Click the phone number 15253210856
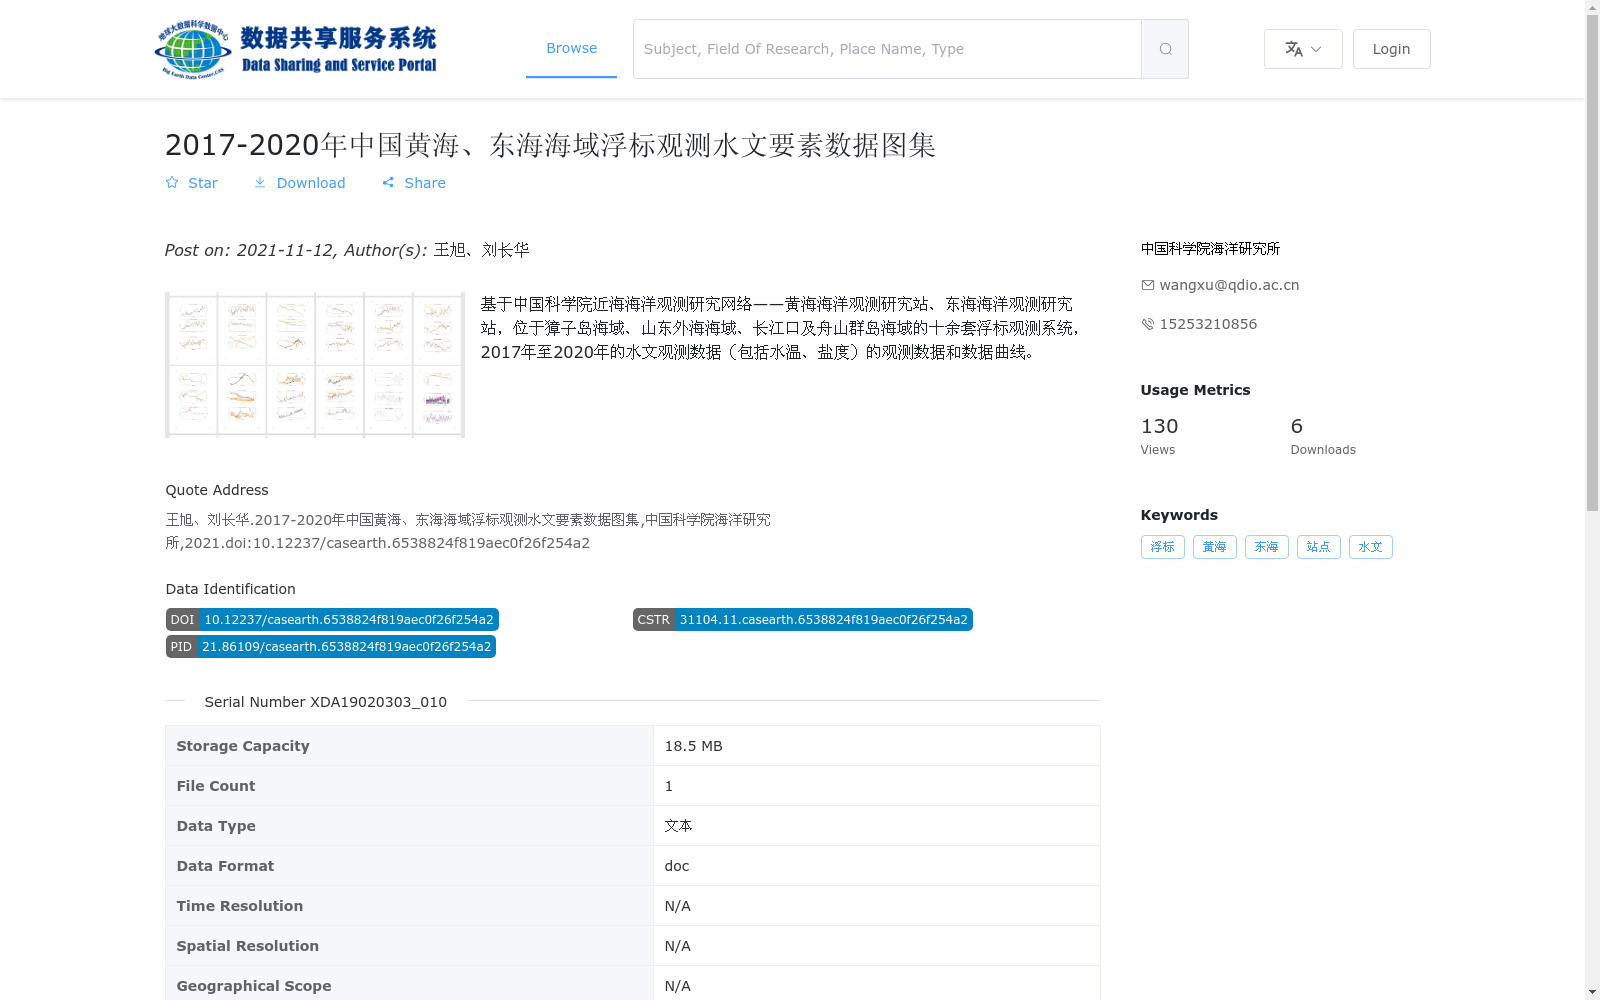The image size is (1600, 1000). 1208,324
